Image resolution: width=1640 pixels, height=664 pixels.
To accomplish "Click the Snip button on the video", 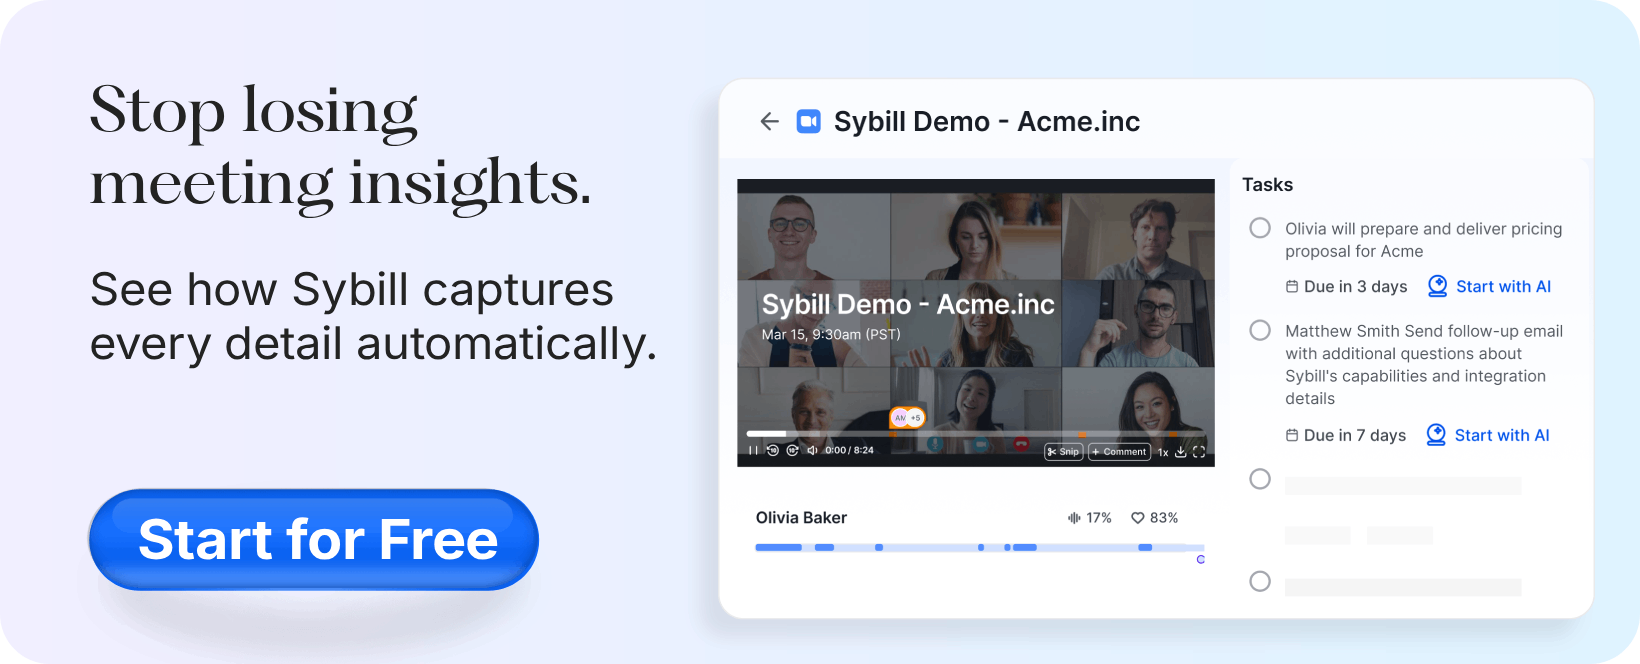I will [1064, 452].
